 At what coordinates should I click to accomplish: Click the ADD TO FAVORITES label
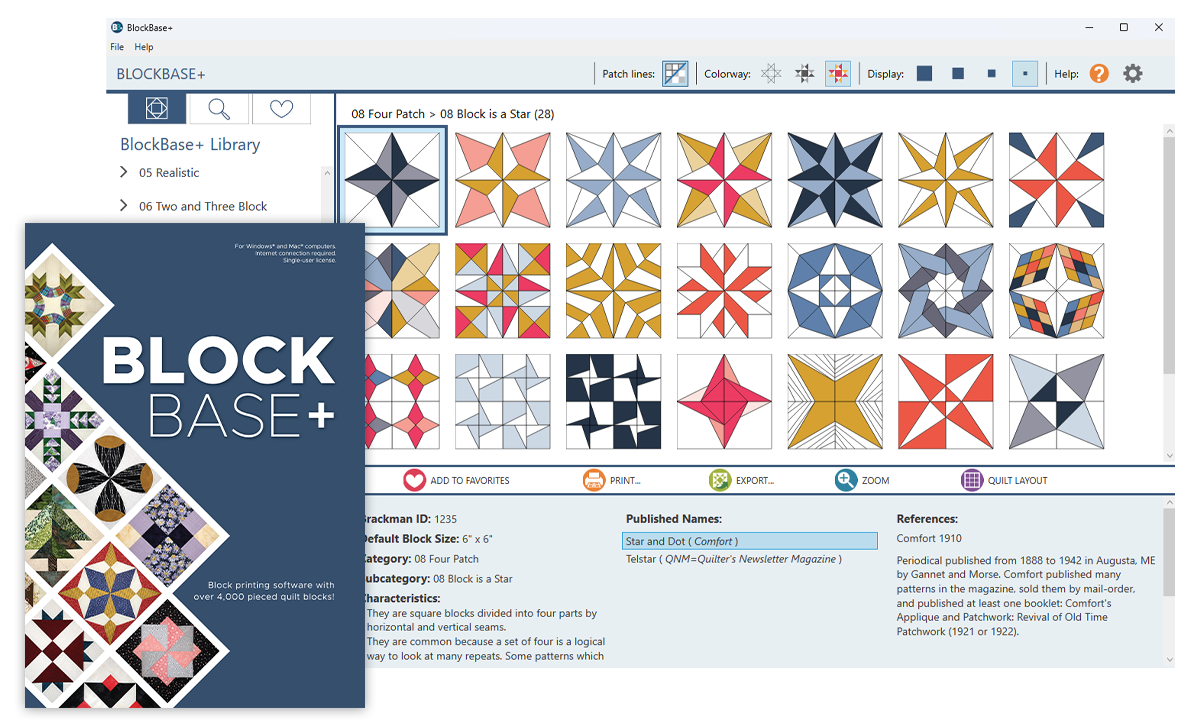pos(470,481)
